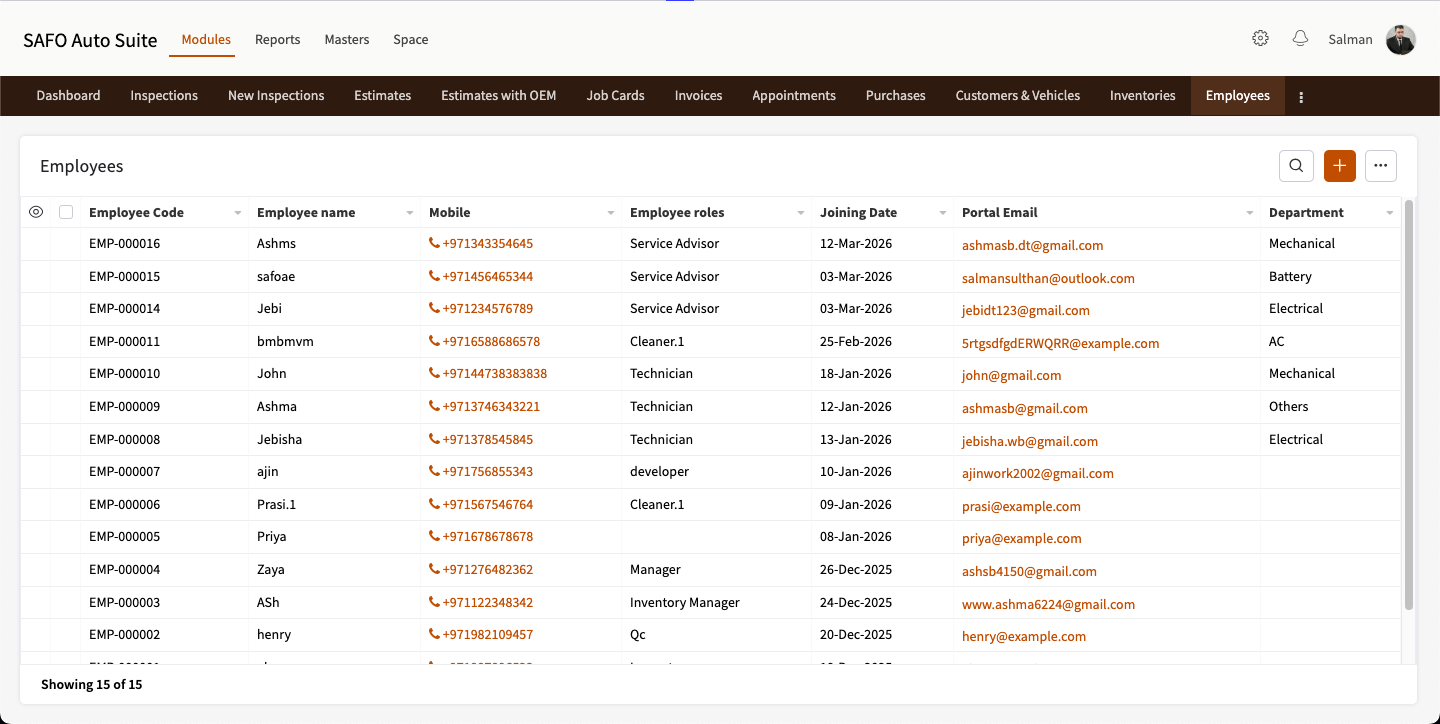The width and height of the screenshot is (1440, 724).
Task: Expand Employee Code column dropdown
Action: pos(237,213)
